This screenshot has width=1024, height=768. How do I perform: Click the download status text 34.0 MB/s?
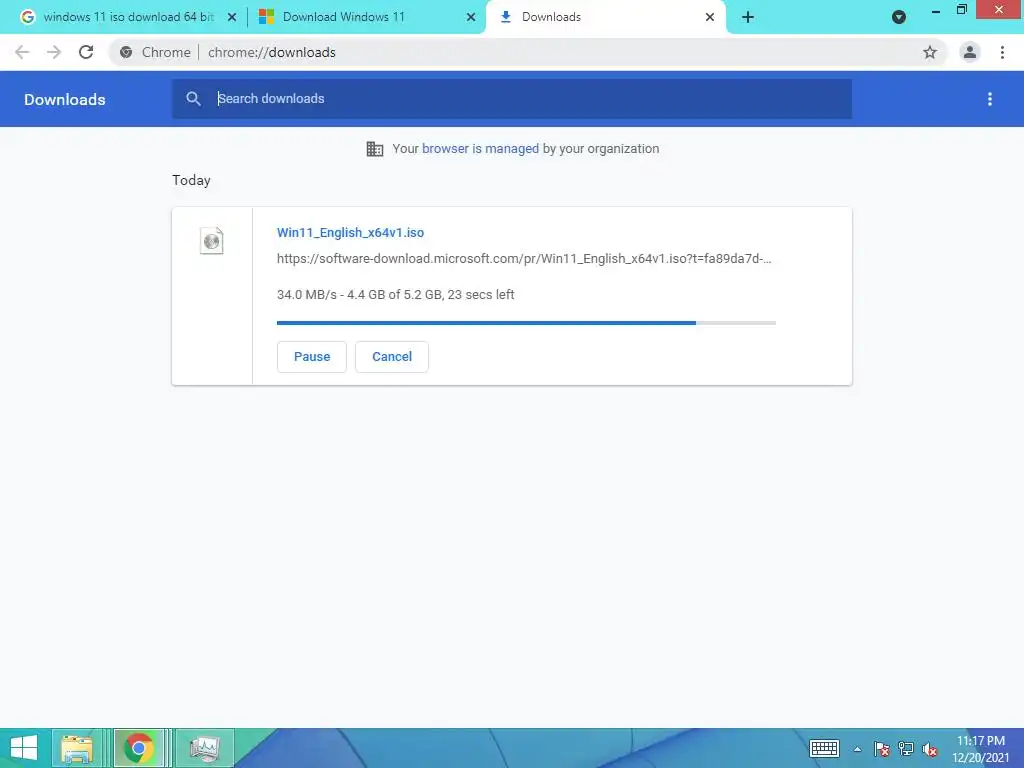[x=396, y=295]
